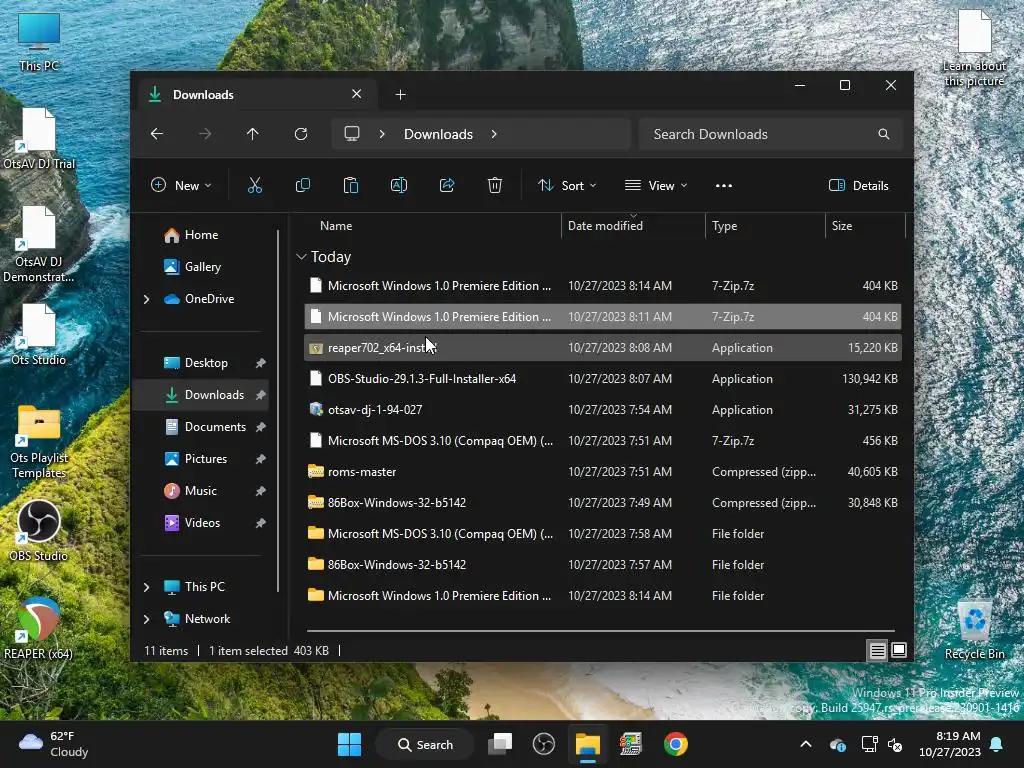Screen dimensions: 1024x768
Task: Open the clock and date on taskbar
Action: 950,744
